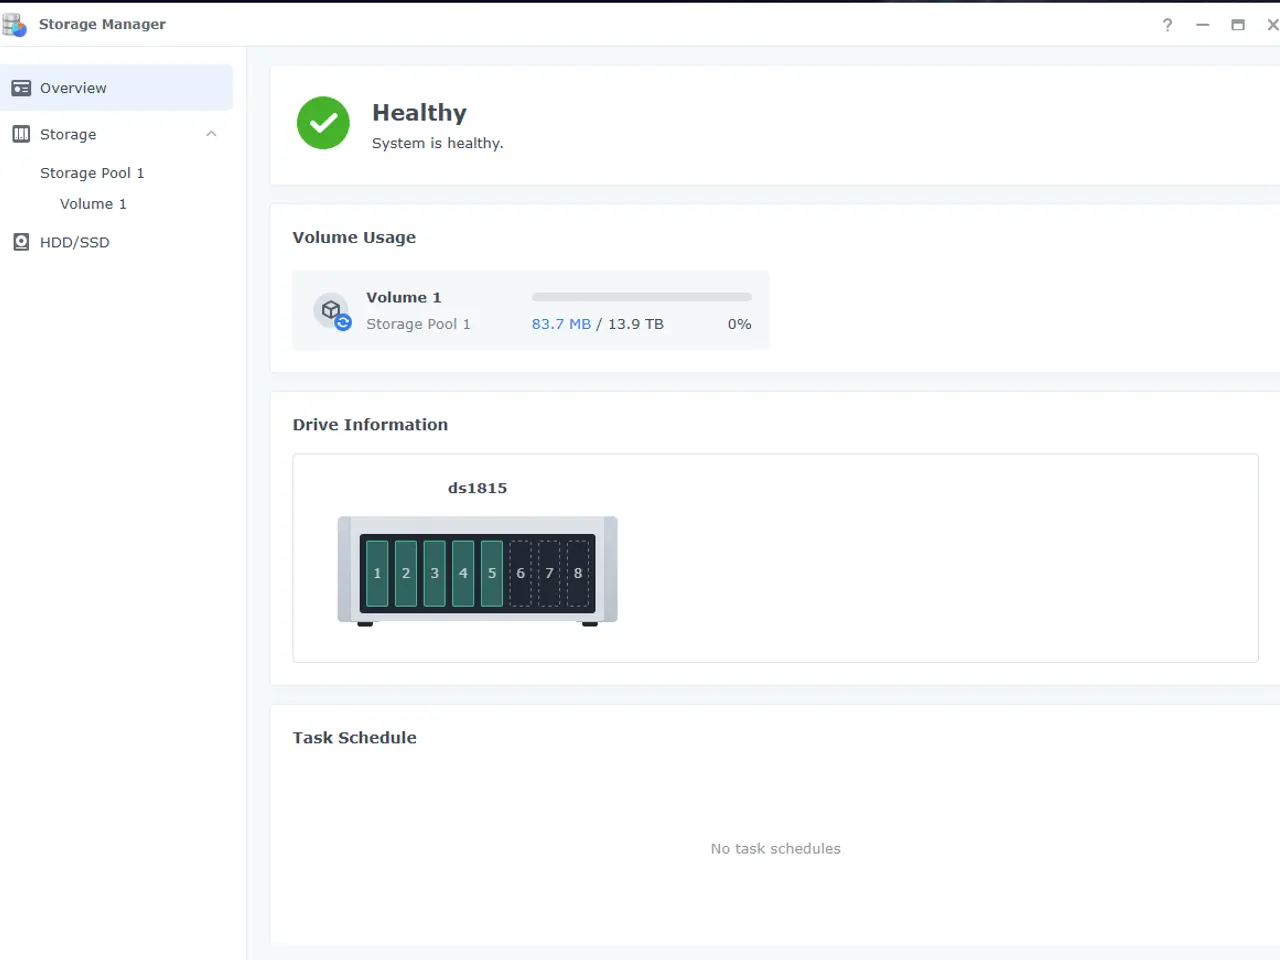The width and height of the screenshot is (1280, 960).
Task: Maximize the Storage Manager window
Action: pyautogui.click(x=1238, y=25)
